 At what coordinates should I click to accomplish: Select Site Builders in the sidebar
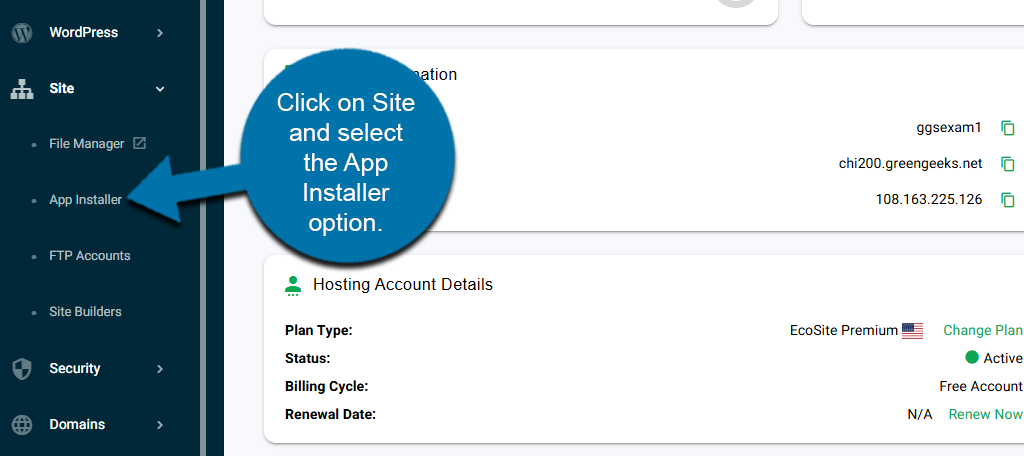click(85, 312)
